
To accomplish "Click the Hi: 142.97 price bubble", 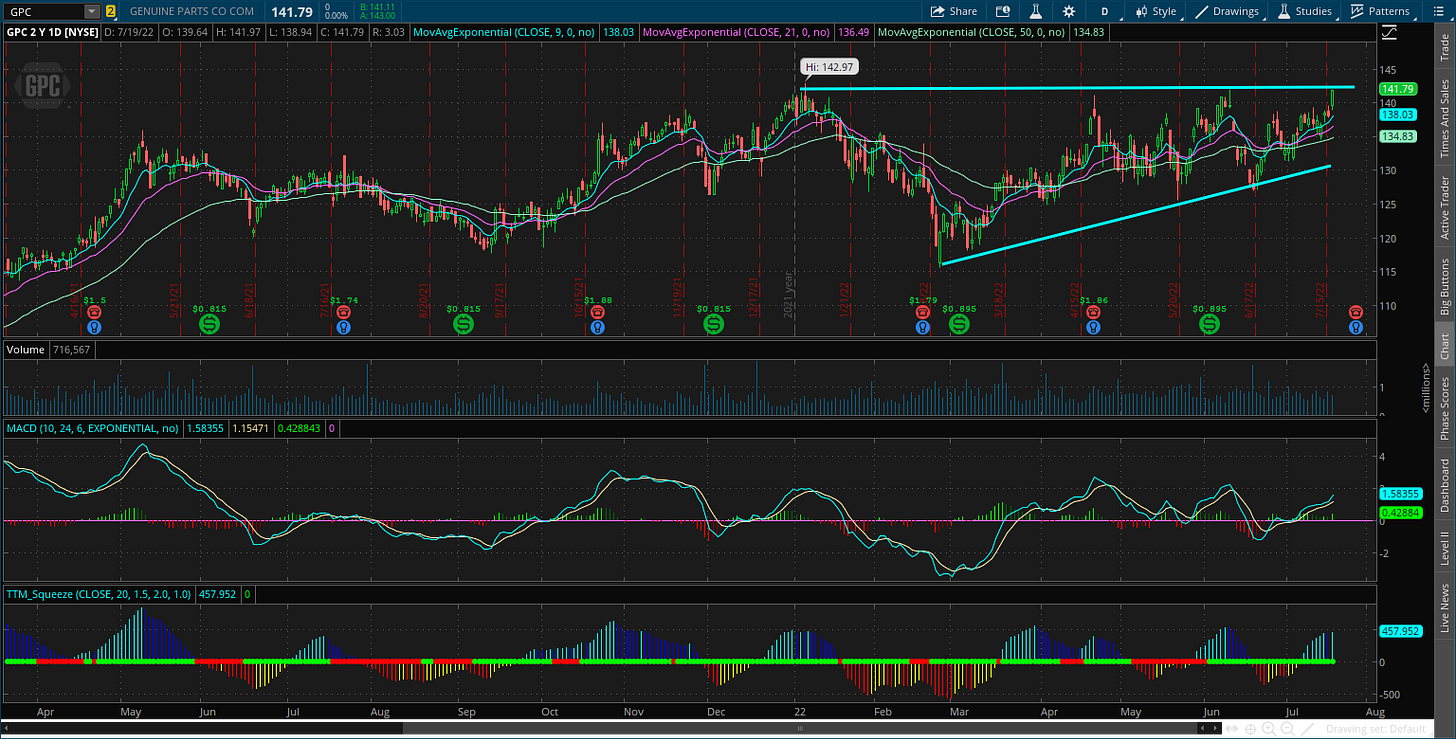I will pos(829,67).
